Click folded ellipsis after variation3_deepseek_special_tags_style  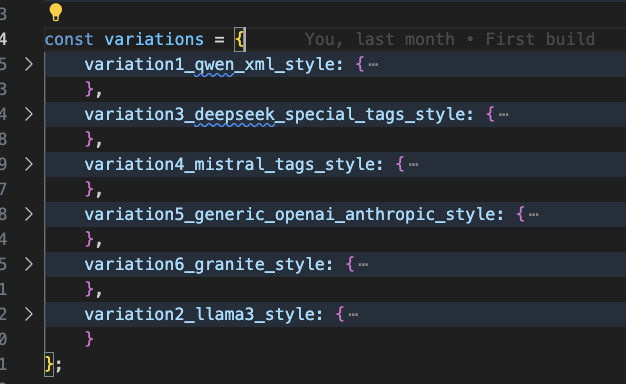click(503, 115)
